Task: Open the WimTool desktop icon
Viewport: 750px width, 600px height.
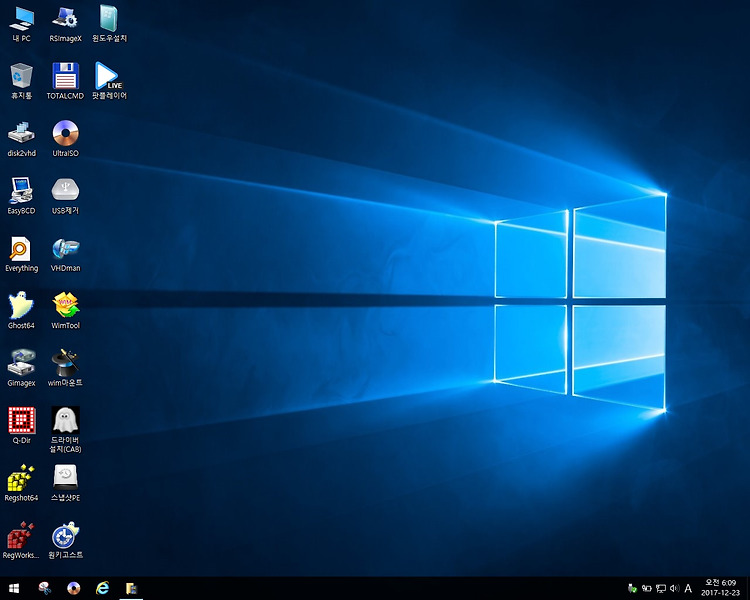Action: (66, 311)
